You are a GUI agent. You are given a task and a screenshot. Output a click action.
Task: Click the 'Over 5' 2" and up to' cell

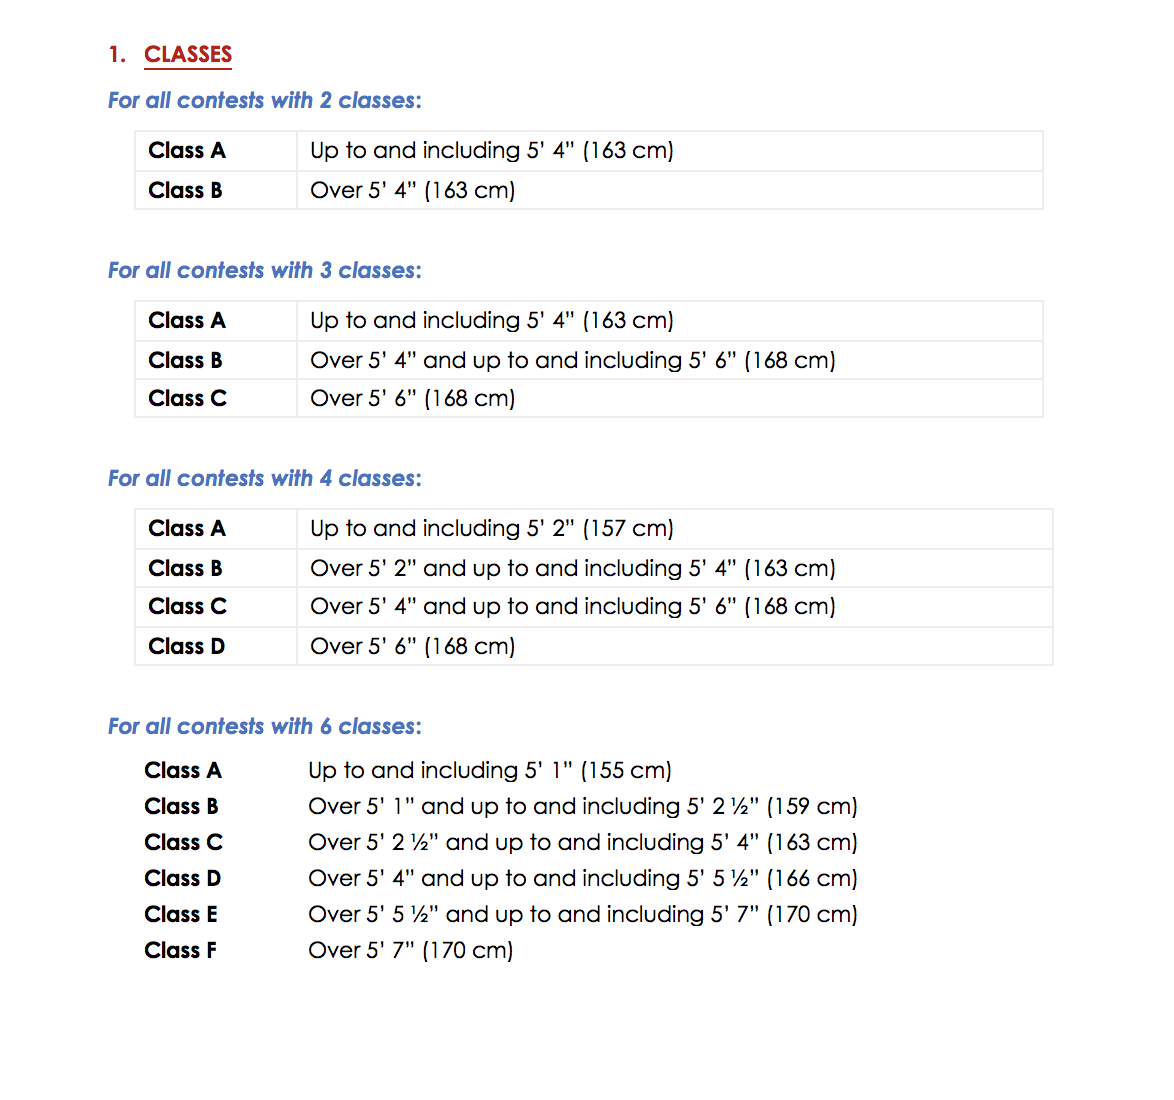point(572,569)
